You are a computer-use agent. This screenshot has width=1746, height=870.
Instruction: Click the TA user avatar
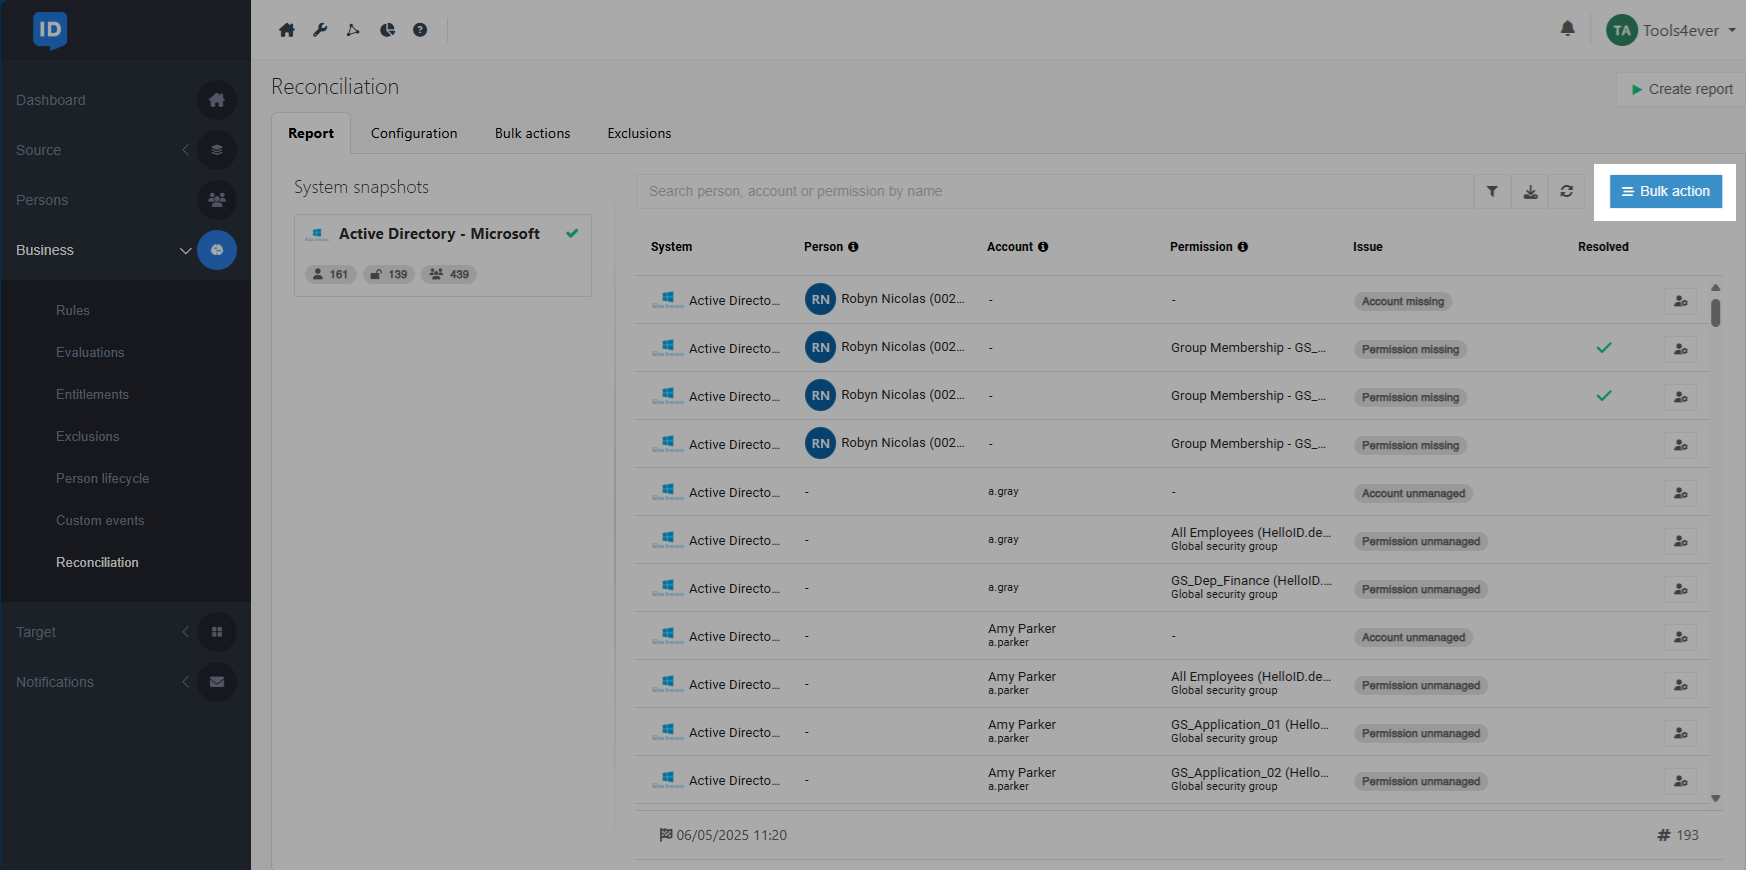click(1622, 30)
